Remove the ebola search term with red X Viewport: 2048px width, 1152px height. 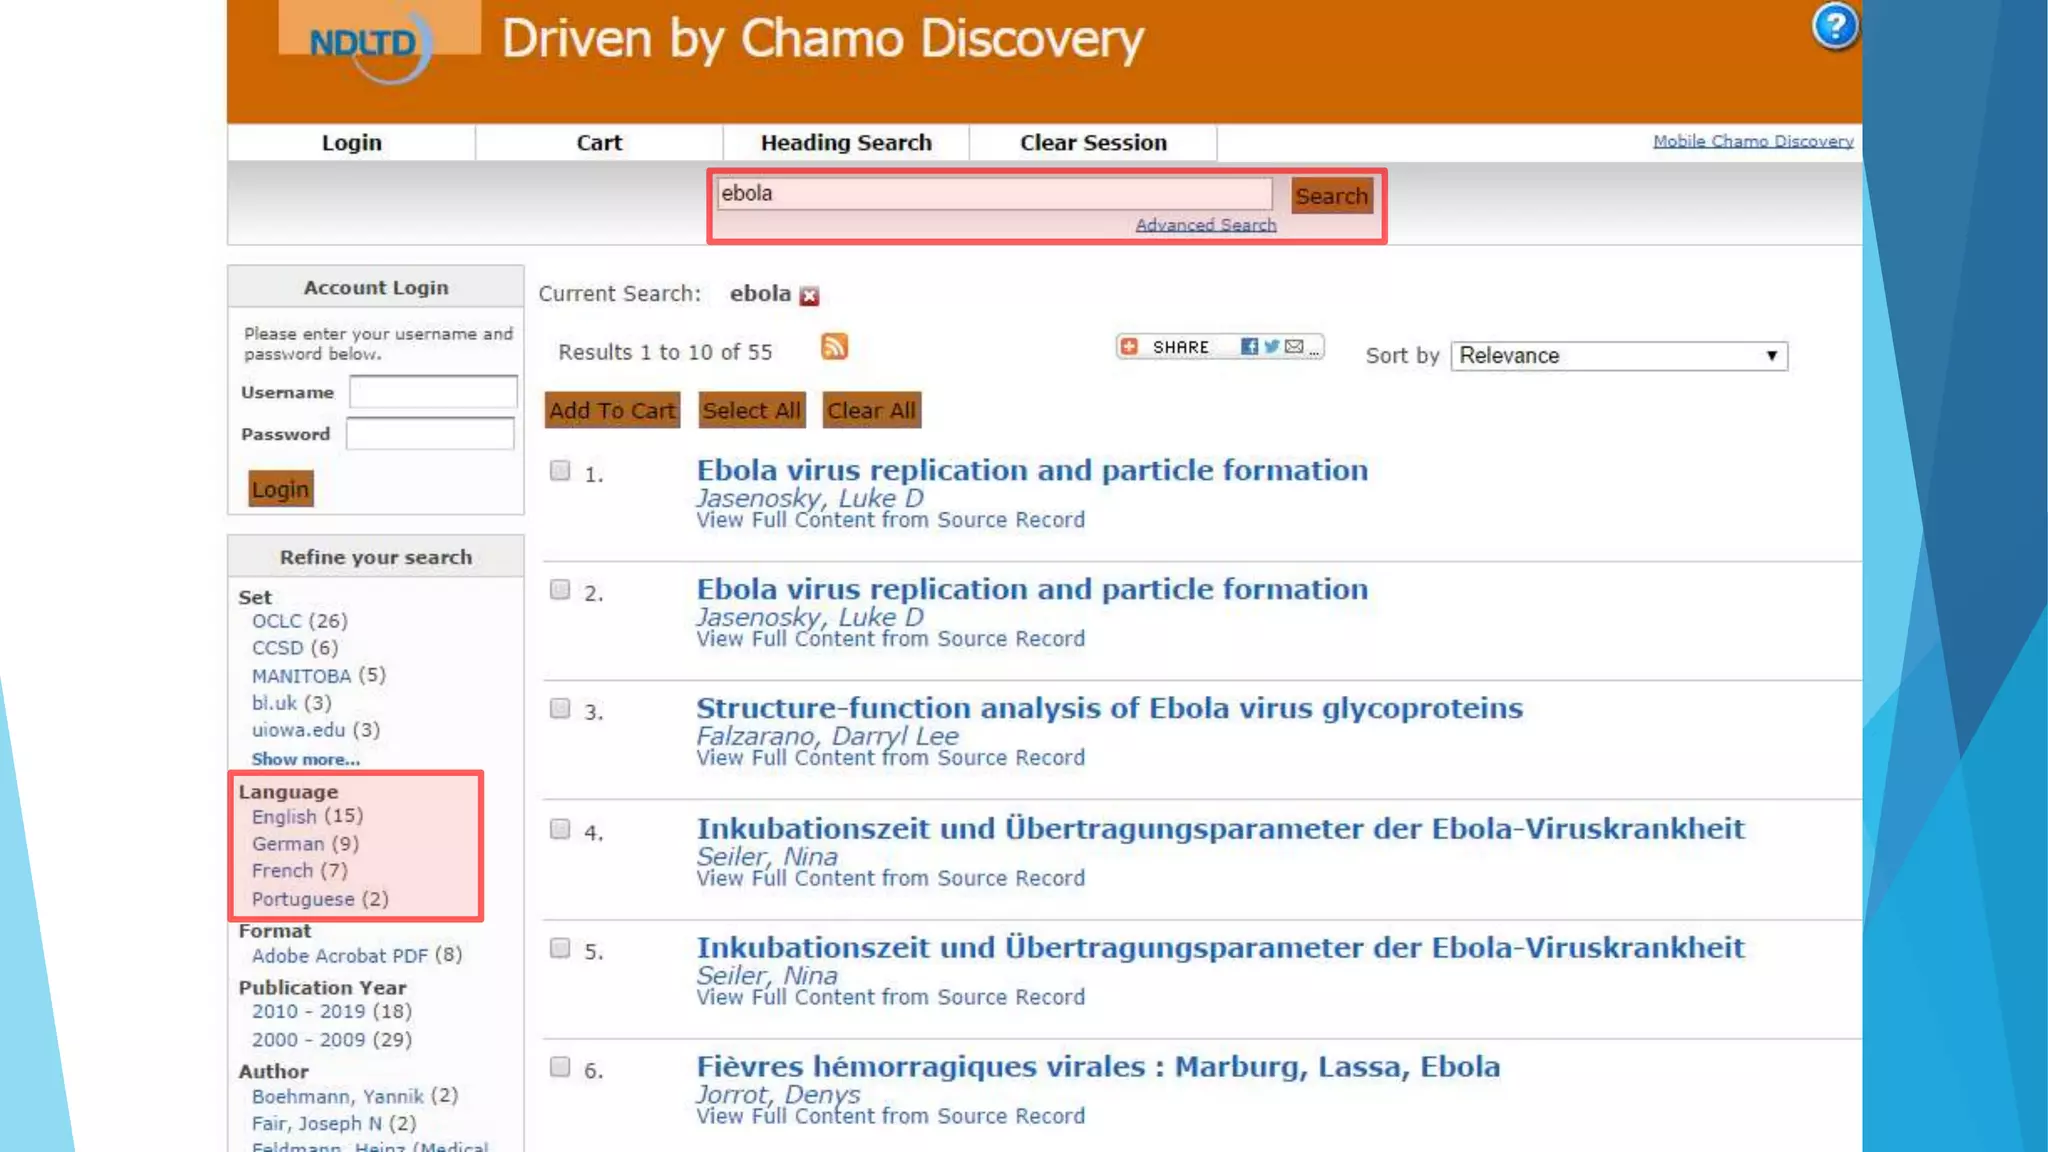[809, 296]
